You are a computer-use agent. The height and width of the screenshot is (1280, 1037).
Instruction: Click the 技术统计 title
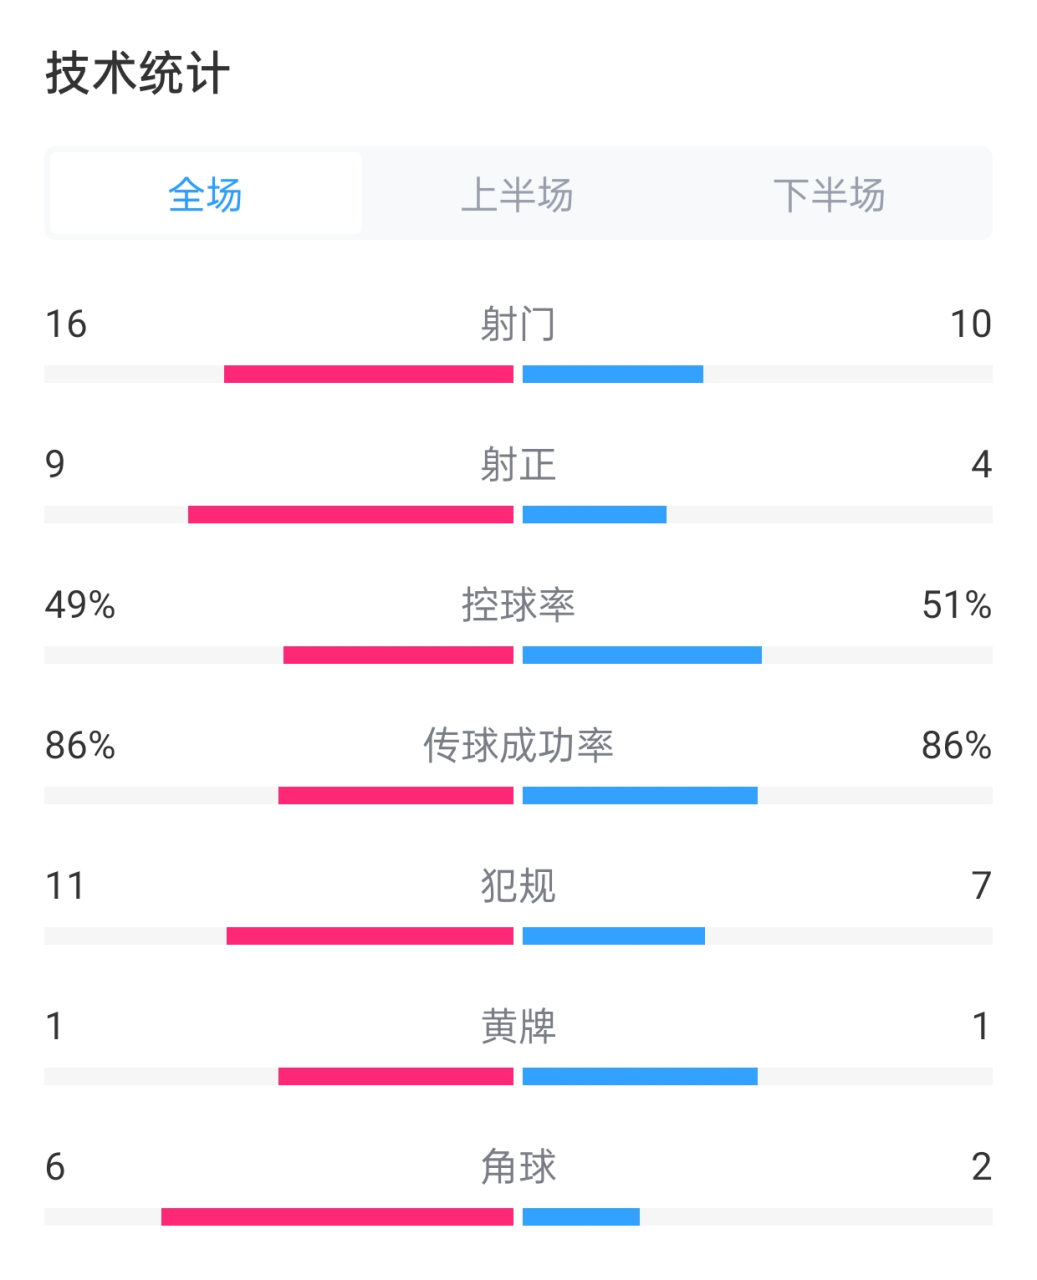pos(133,72)
